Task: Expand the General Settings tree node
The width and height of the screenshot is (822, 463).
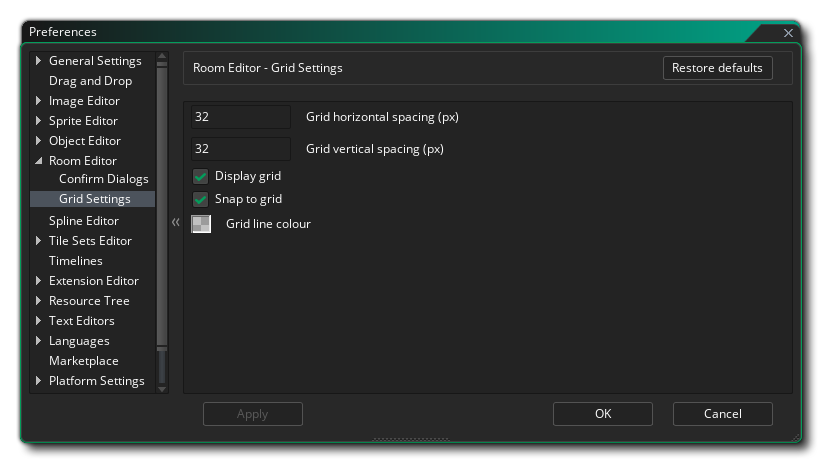Action: (x=39, y=61)
